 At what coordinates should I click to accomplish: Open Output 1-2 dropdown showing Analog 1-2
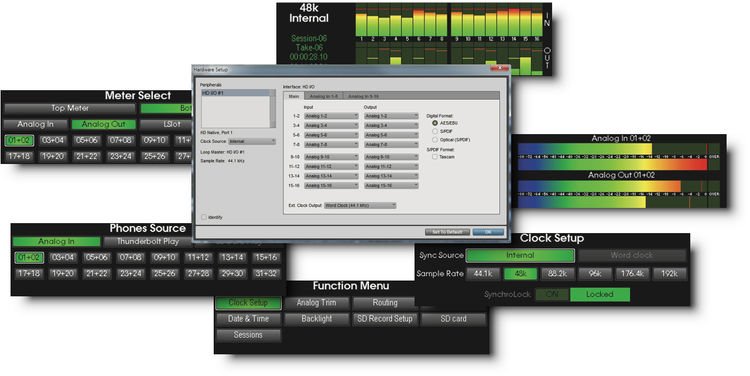pos(391,116)
